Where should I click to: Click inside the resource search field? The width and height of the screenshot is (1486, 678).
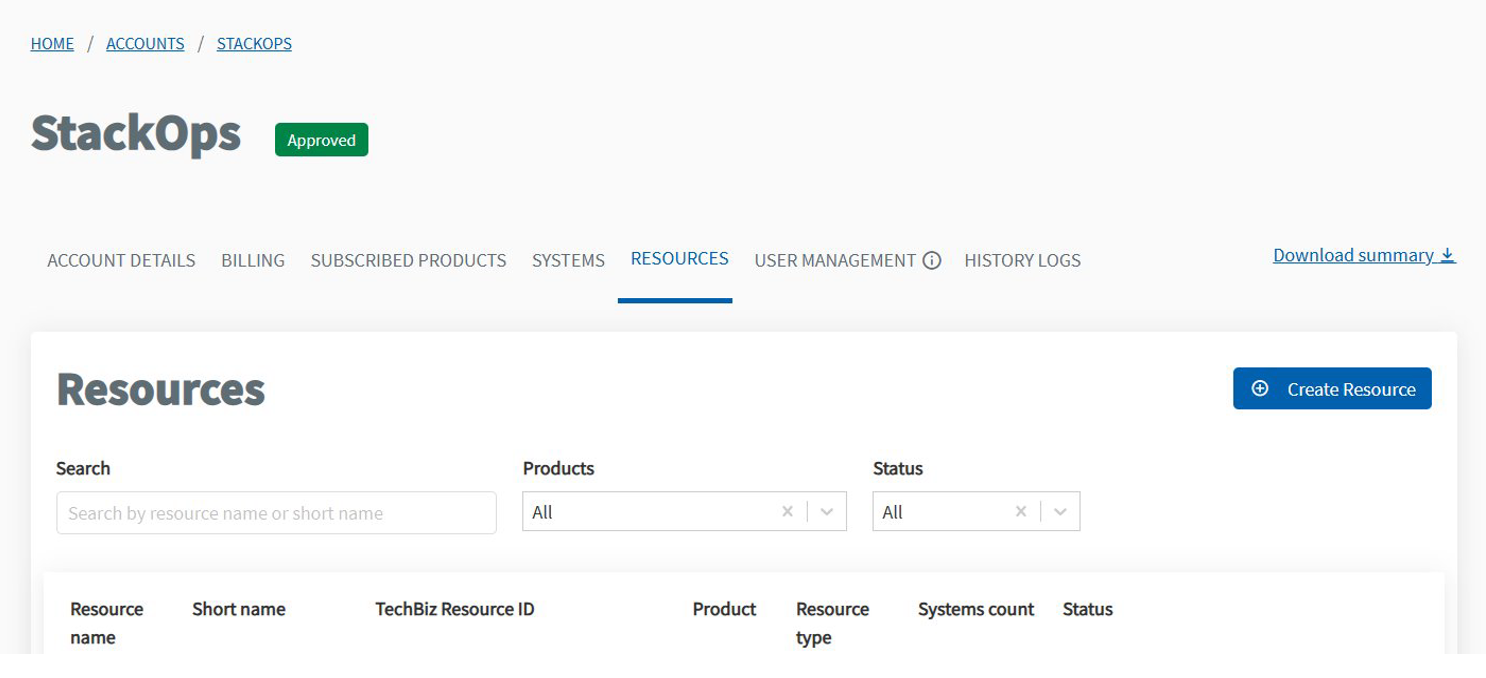[276, 512]
